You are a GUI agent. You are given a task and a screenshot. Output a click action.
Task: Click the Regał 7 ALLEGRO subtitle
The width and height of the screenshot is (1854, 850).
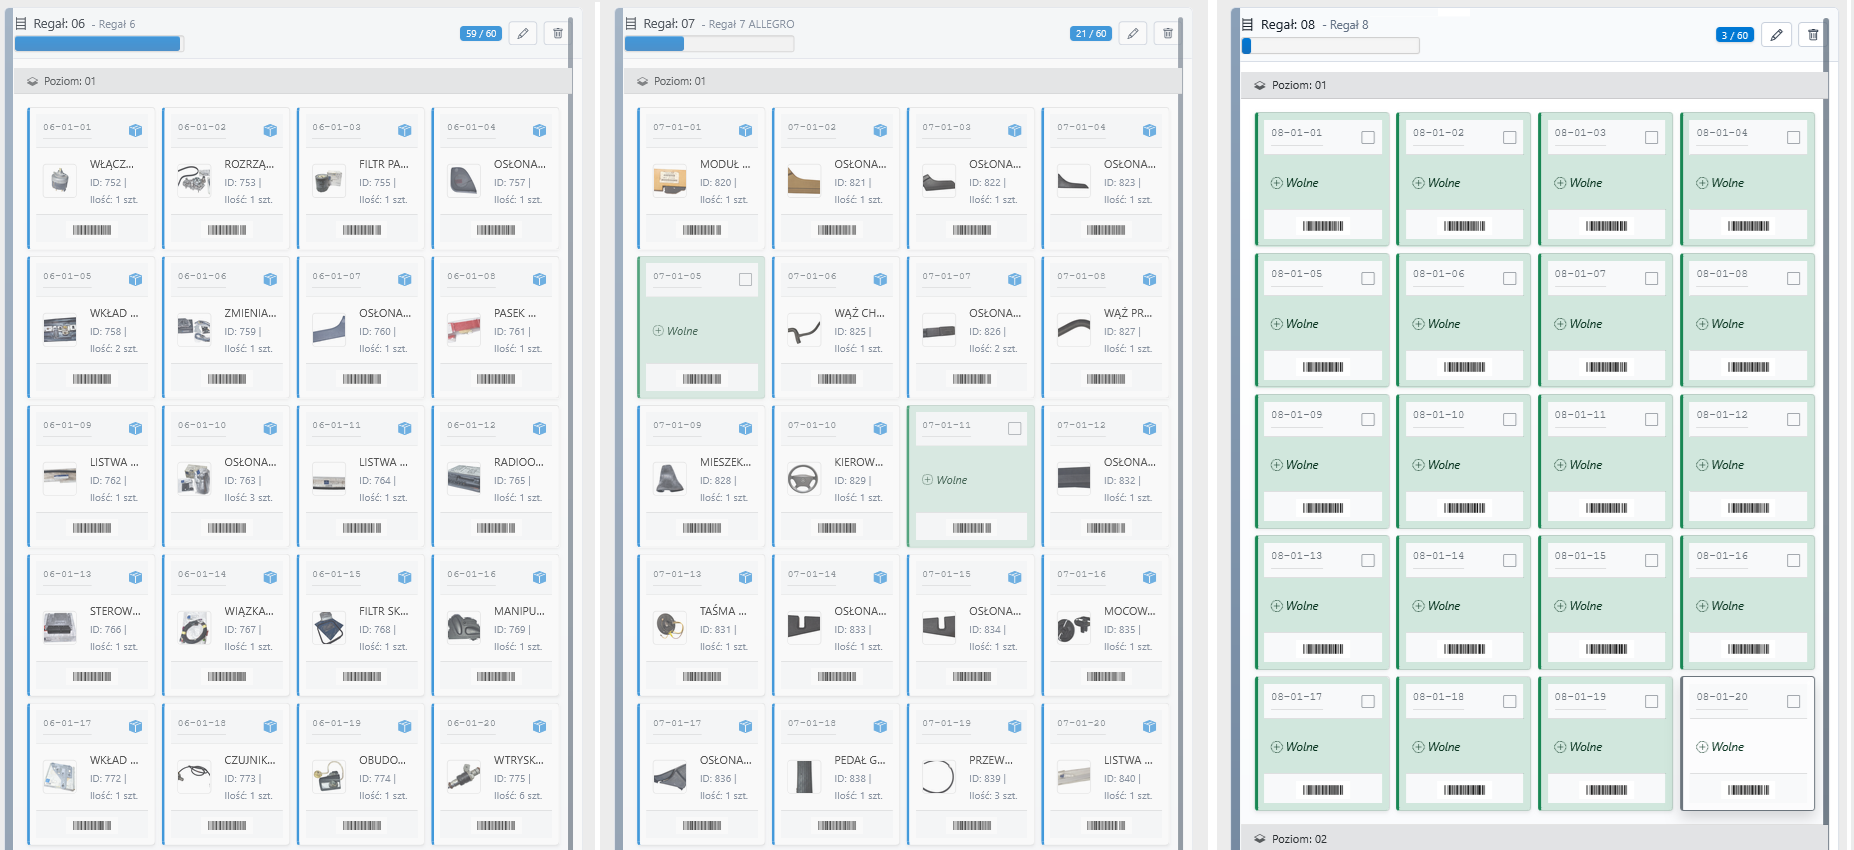(751, 24)
